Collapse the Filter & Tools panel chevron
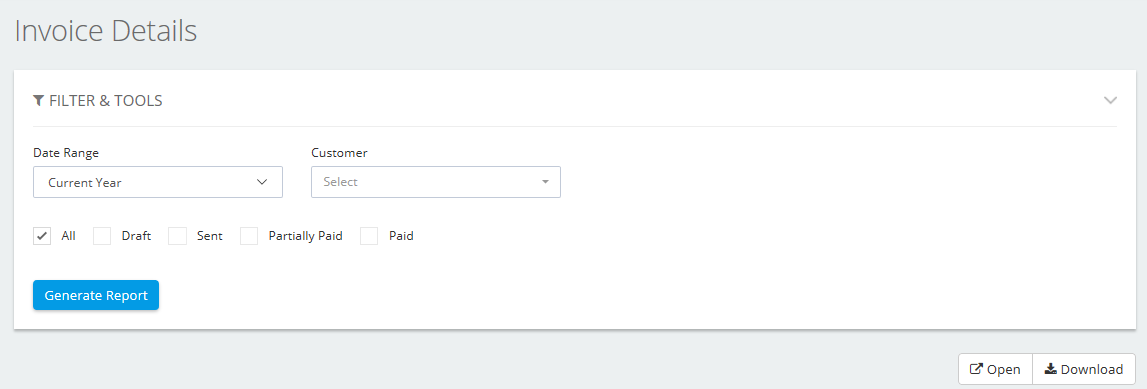The width and height of the screenshot is (1147, 389). point(1110,100)
